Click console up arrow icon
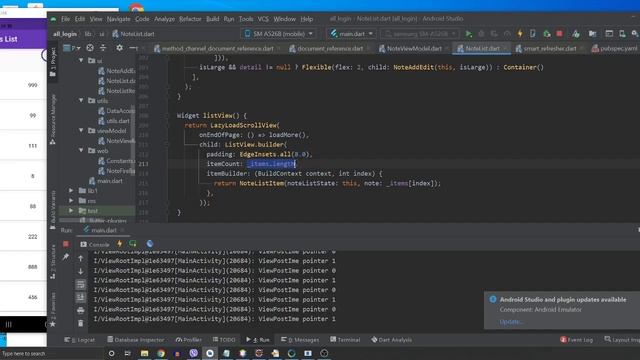The width and height of the screenshot is (640, 360). pos(81,258)
